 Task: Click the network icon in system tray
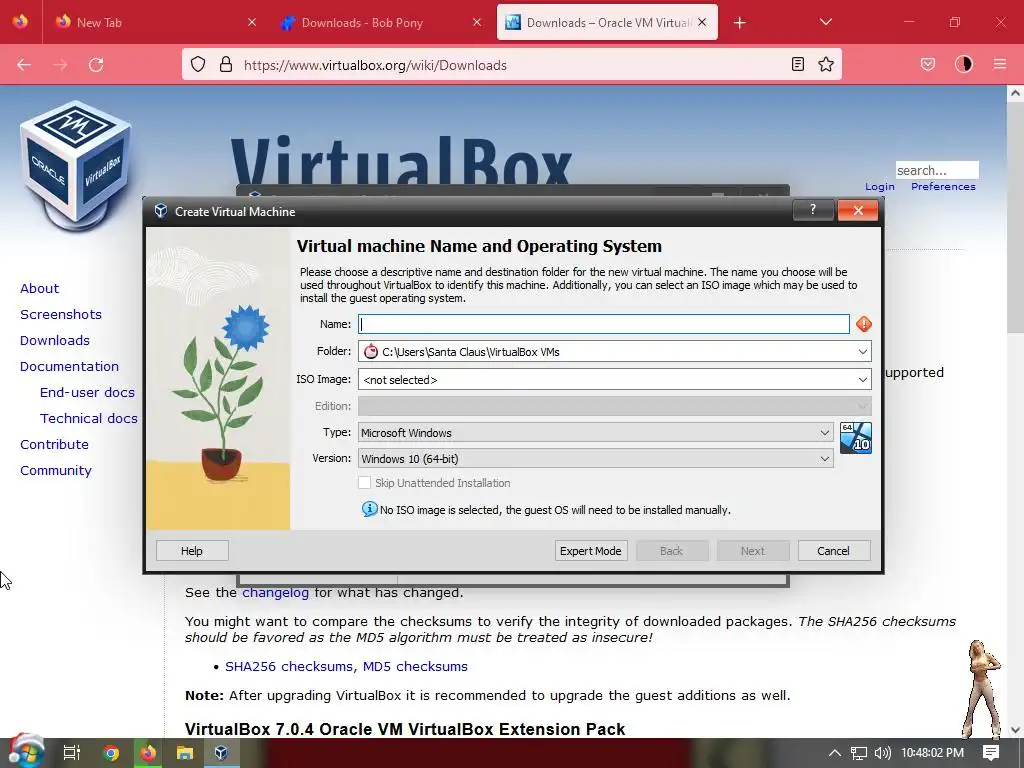pos(859,753)
